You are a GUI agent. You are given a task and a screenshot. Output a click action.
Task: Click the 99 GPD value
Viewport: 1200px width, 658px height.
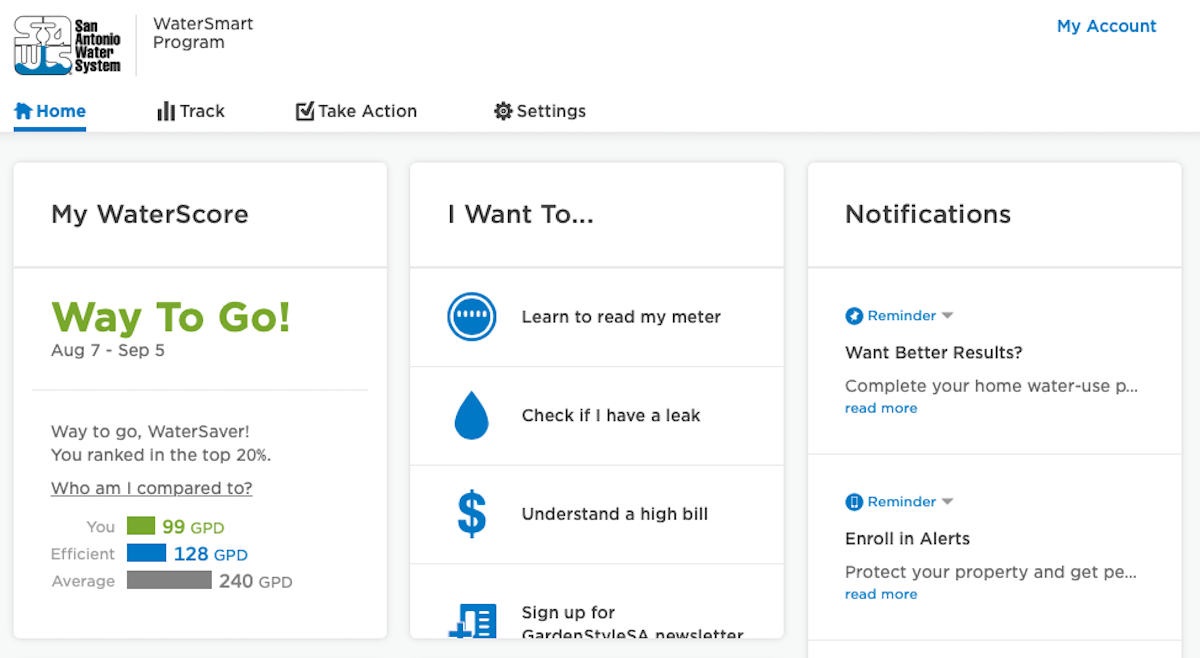[194, 527]
